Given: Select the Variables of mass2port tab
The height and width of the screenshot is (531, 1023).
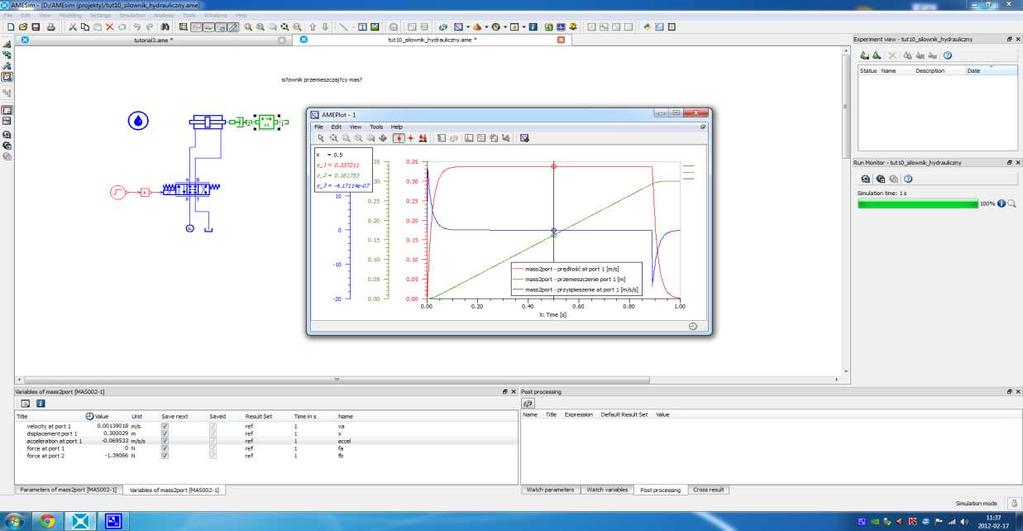Looking at the screenshot, I should (174, 489).
